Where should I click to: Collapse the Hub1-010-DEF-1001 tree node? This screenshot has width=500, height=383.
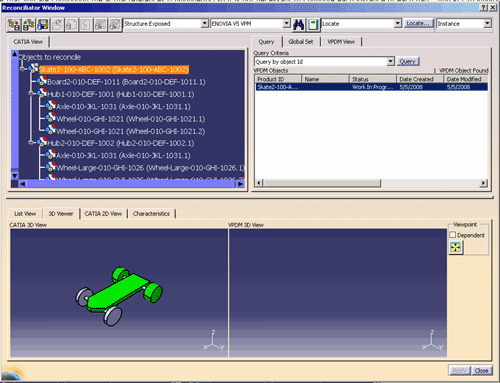pyautogui.click(x=31, y=94)
